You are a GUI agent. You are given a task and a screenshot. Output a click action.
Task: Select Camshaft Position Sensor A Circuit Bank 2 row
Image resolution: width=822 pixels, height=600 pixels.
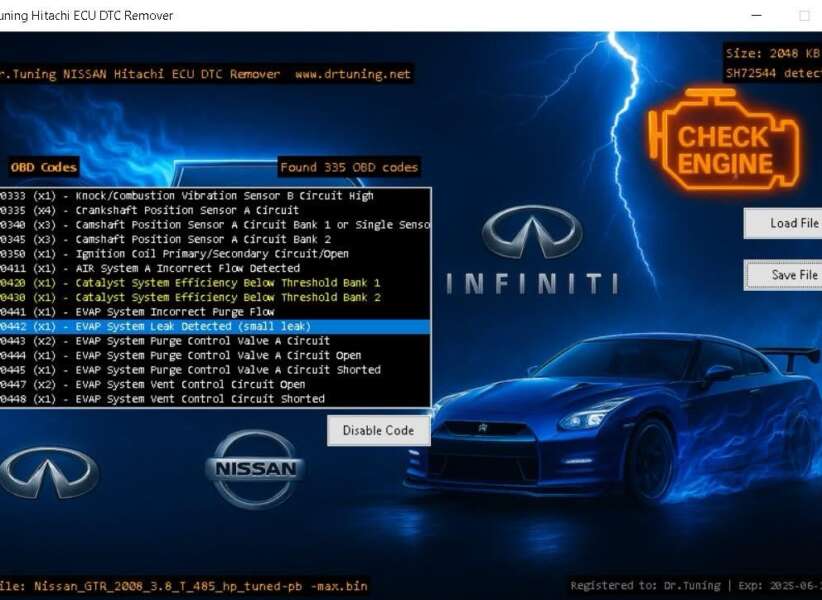pyautogui.click(x=215, y=239)
